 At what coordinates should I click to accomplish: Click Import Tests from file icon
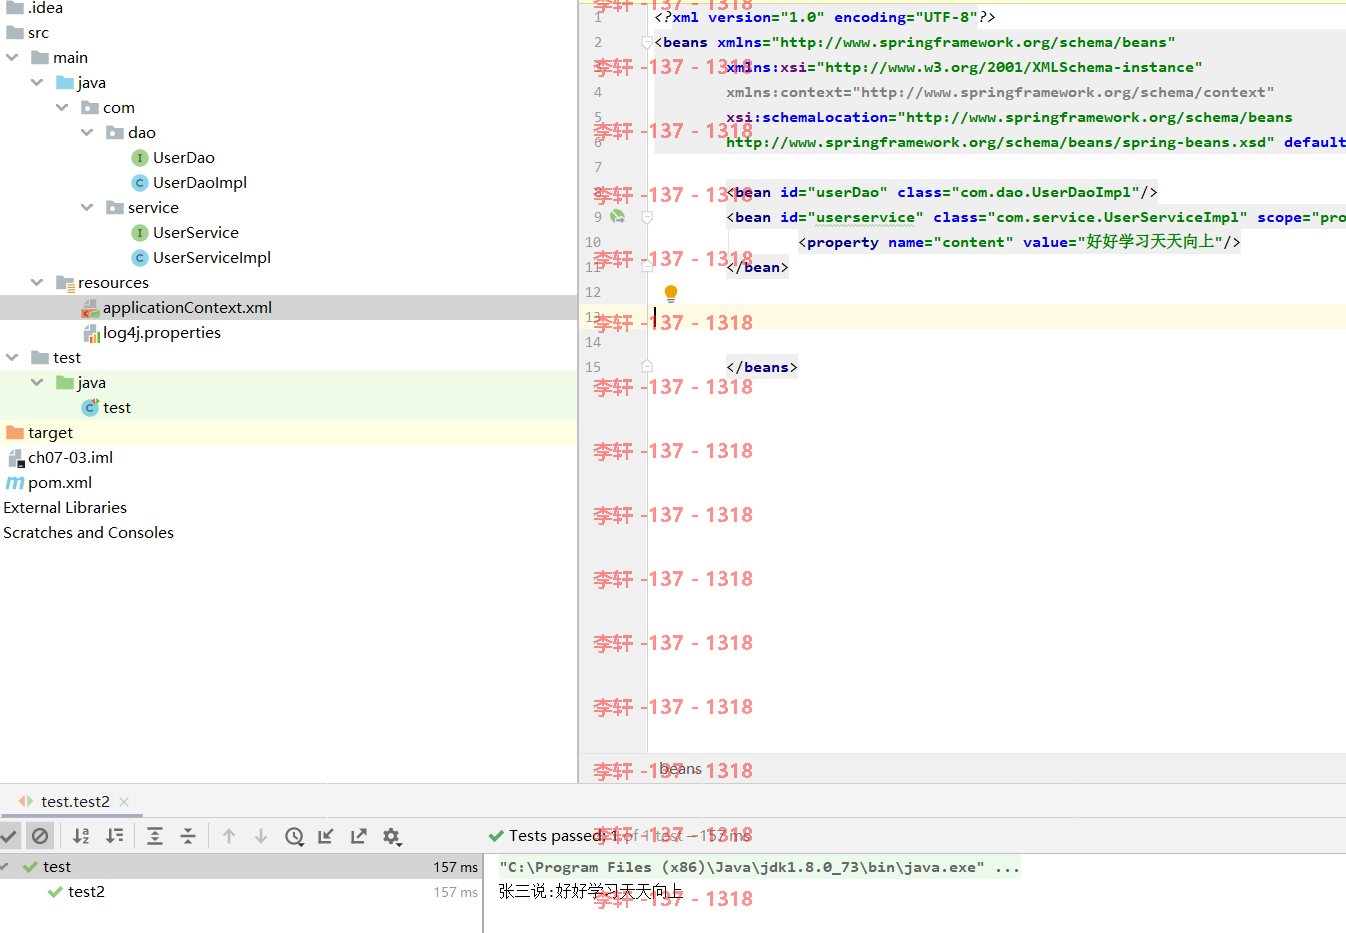(326, 836)
